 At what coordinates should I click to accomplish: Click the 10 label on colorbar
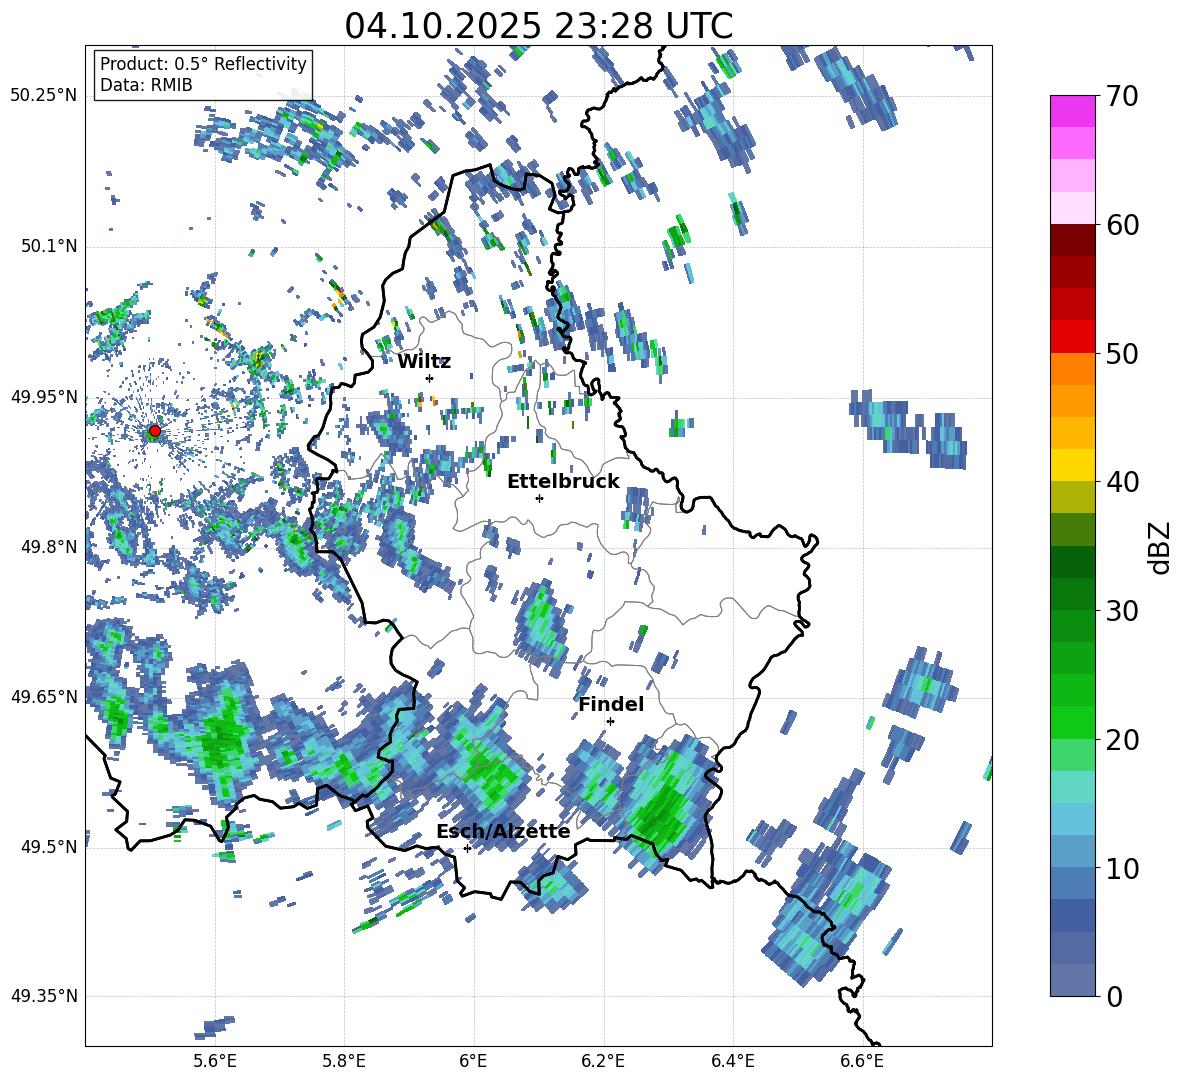pos(1121,869)
